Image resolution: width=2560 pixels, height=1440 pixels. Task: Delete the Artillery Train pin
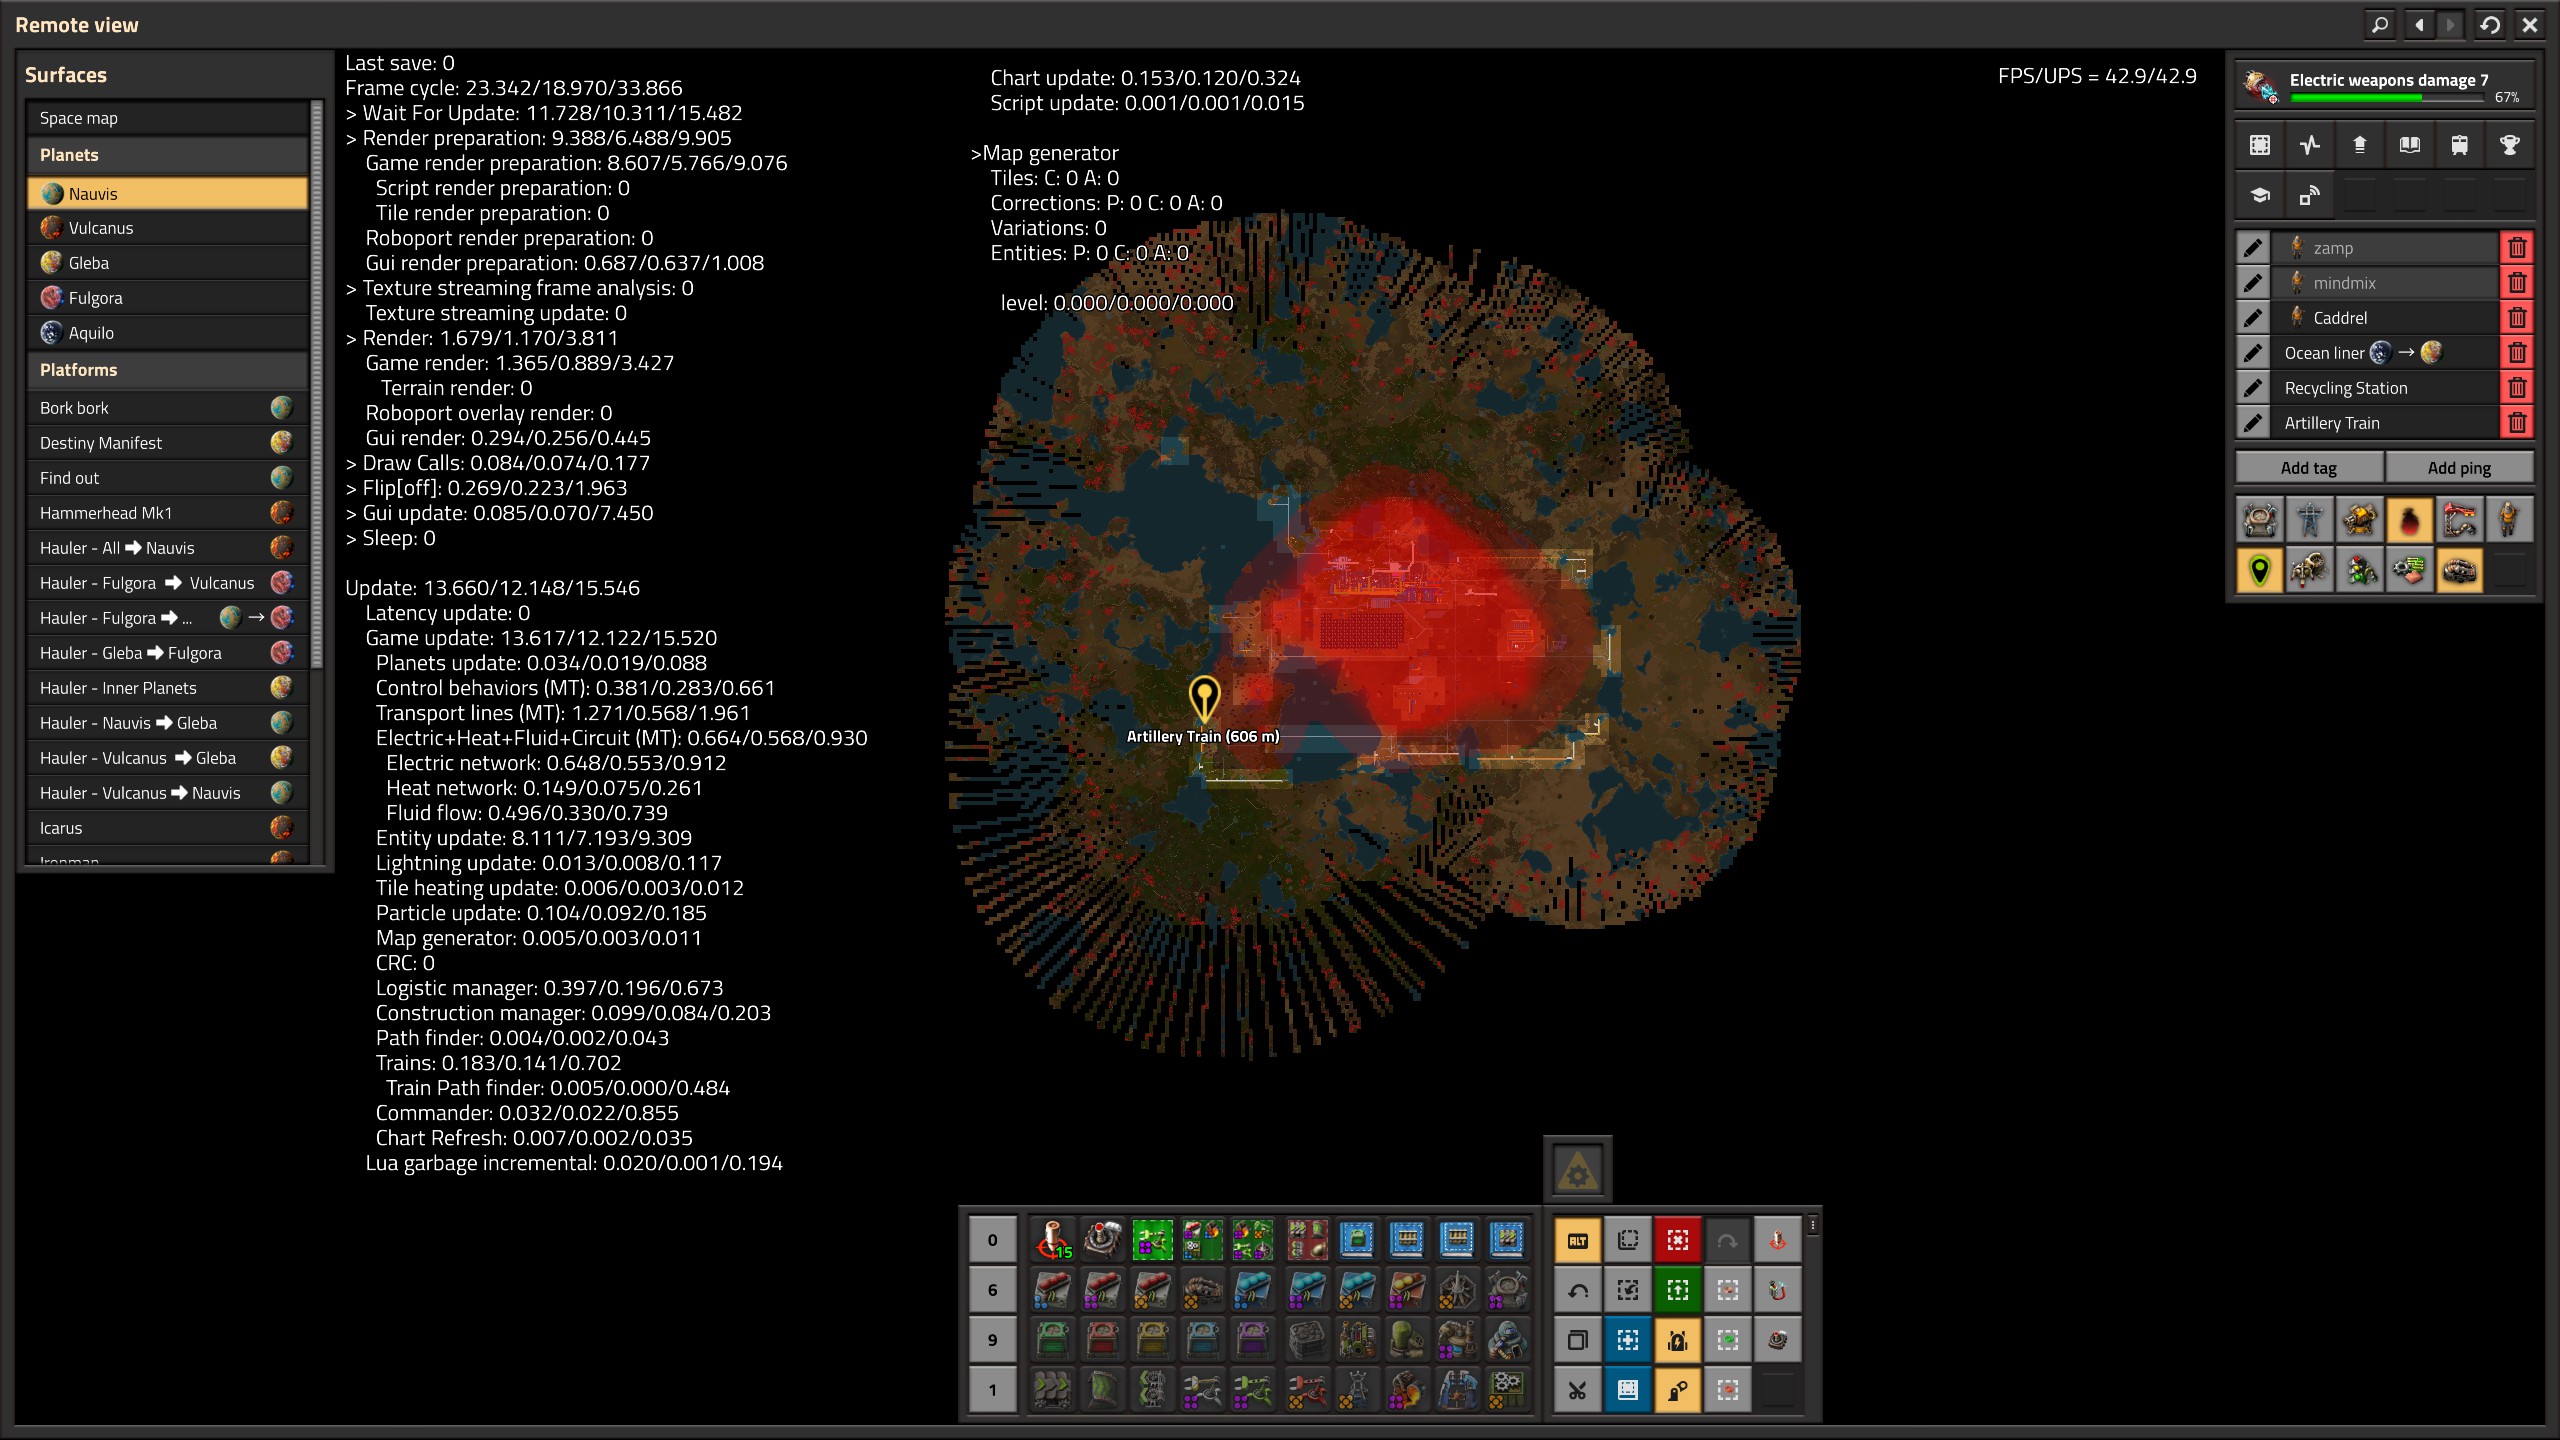click(2517, 423)
